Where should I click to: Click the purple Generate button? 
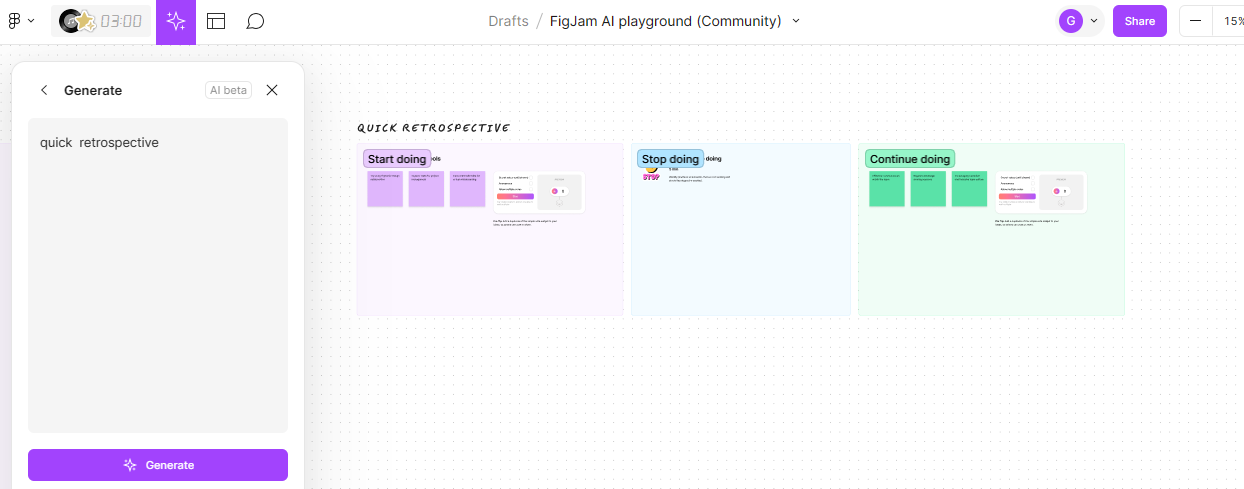[x=158, y=465]
